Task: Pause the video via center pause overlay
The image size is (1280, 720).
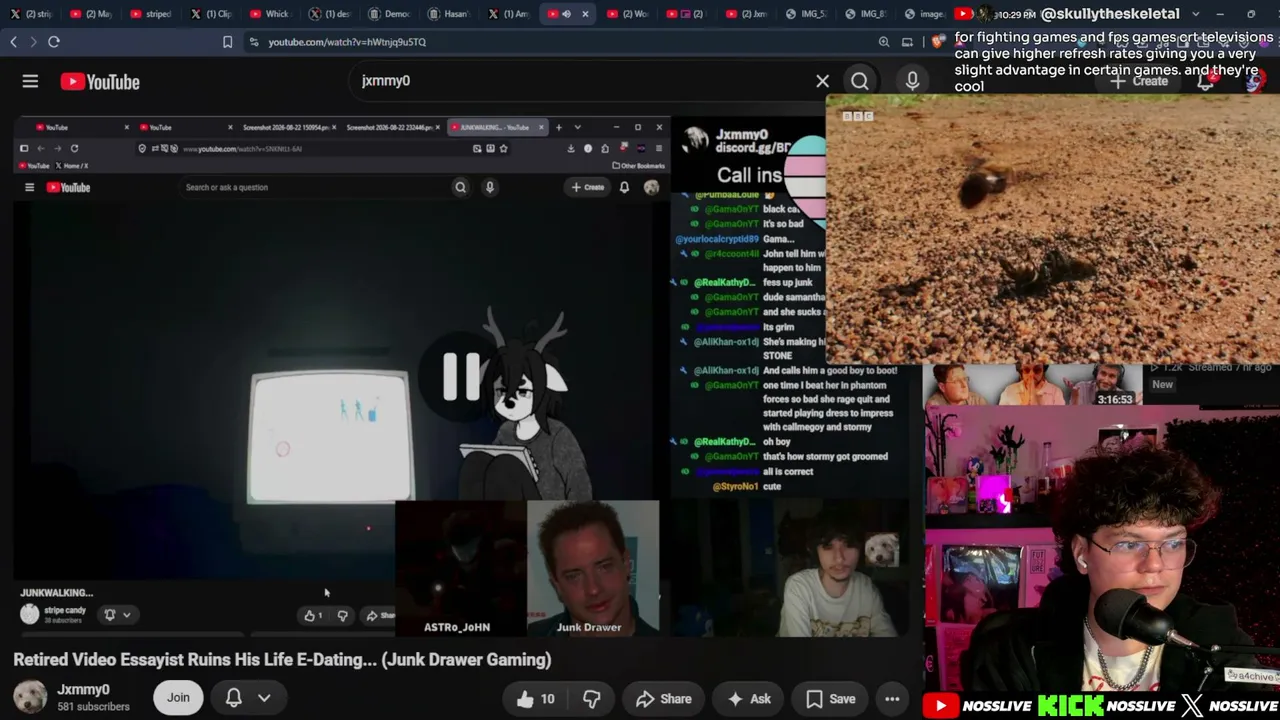Action: [461, 376]
